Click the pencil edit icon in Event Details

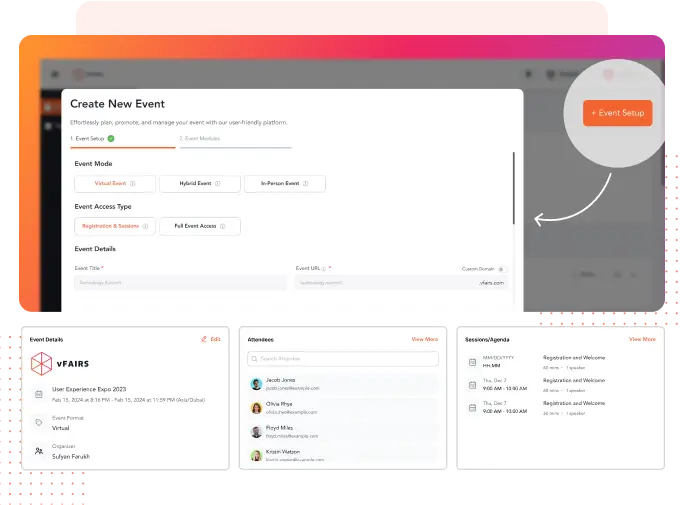click(x=204, y=339)
